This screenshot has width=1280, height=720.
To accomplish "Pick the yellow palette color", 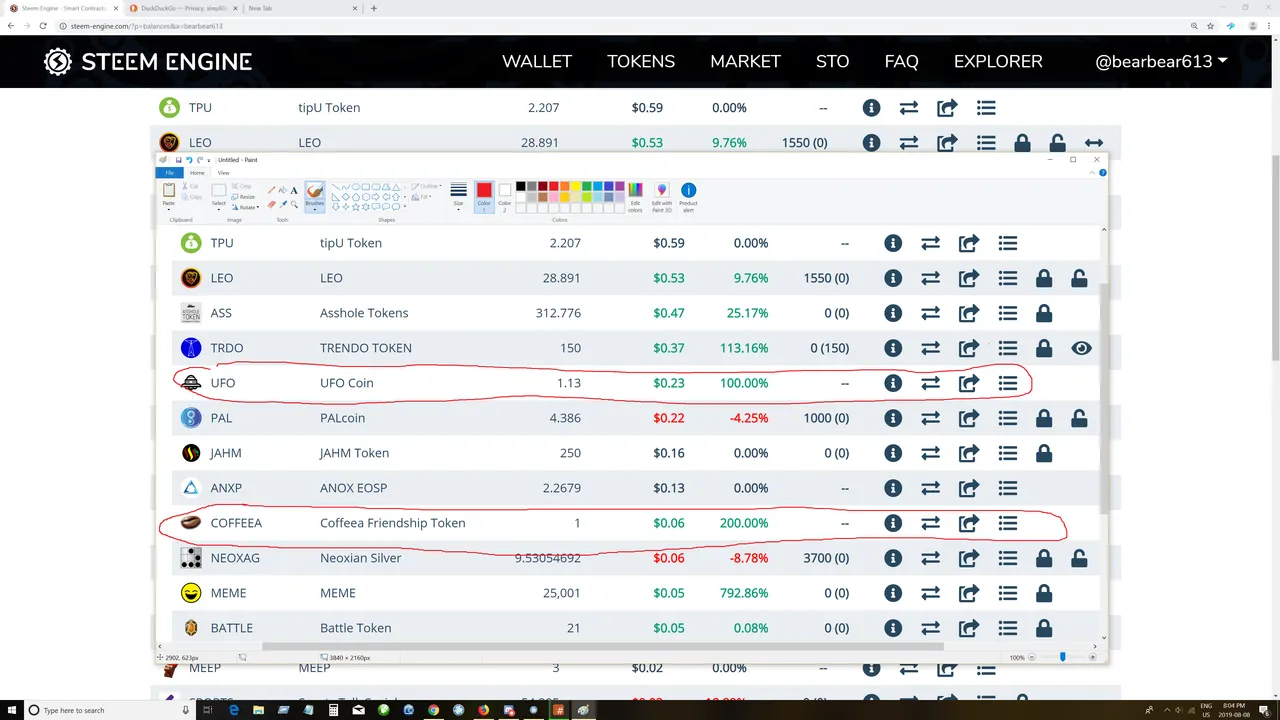I will 576,186.
